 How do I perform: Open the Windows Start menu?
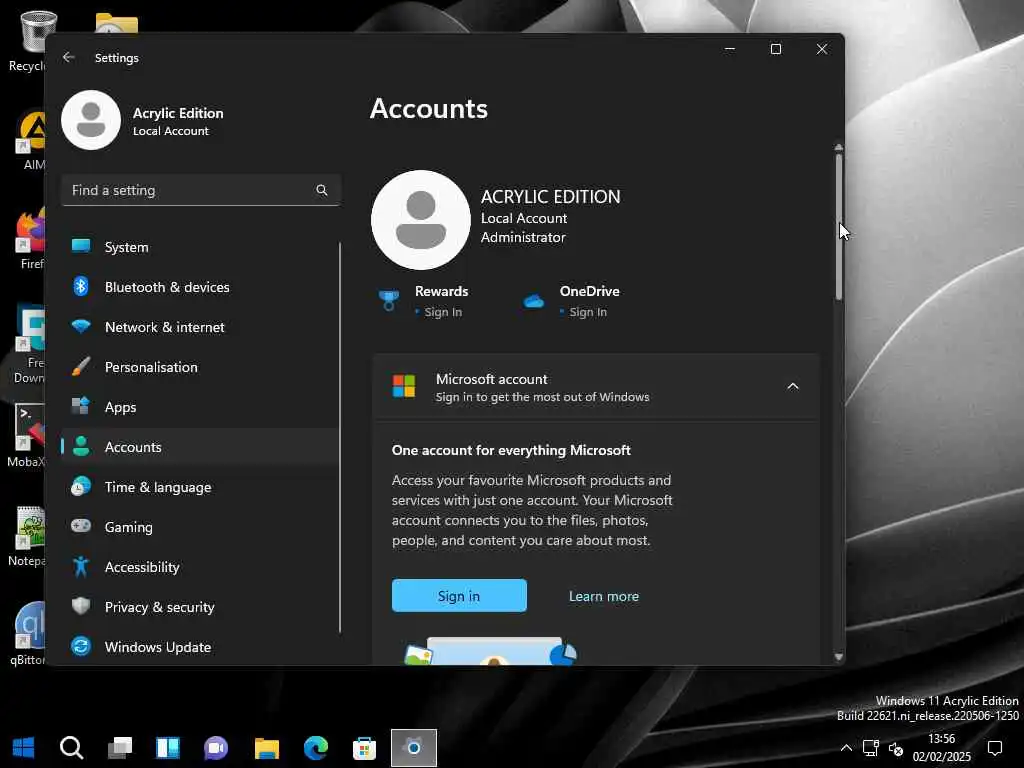tap(24, 747)
